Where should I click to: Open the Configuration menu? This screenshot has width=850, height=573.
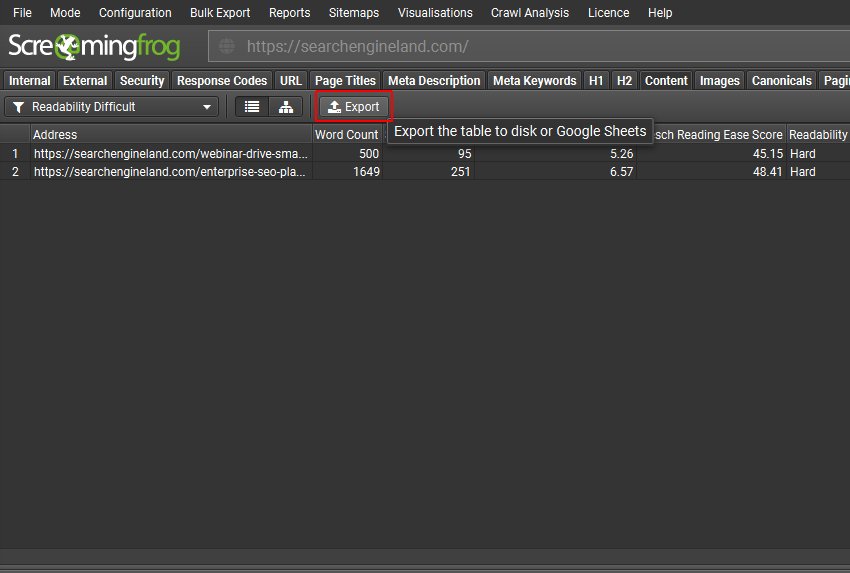135,12
